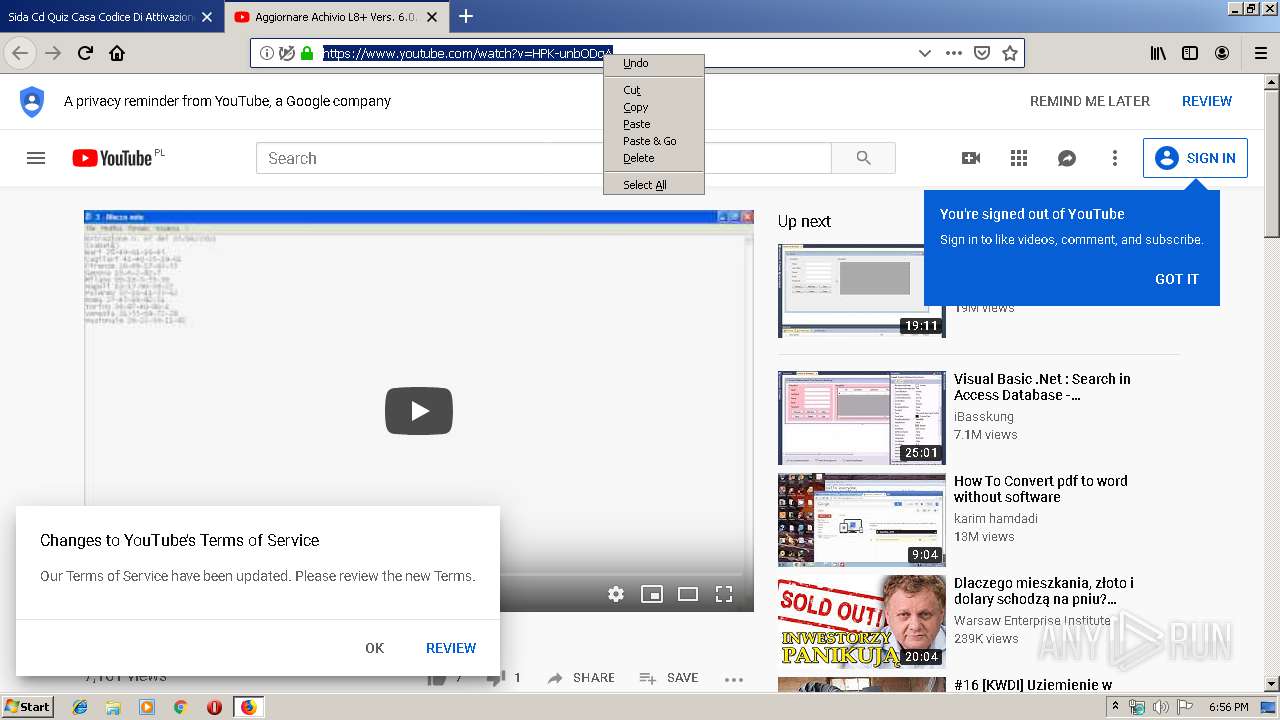The image size is (1280, 720).
Task: Open YouTube settings three-dot menu
Action: (1115, 158)
